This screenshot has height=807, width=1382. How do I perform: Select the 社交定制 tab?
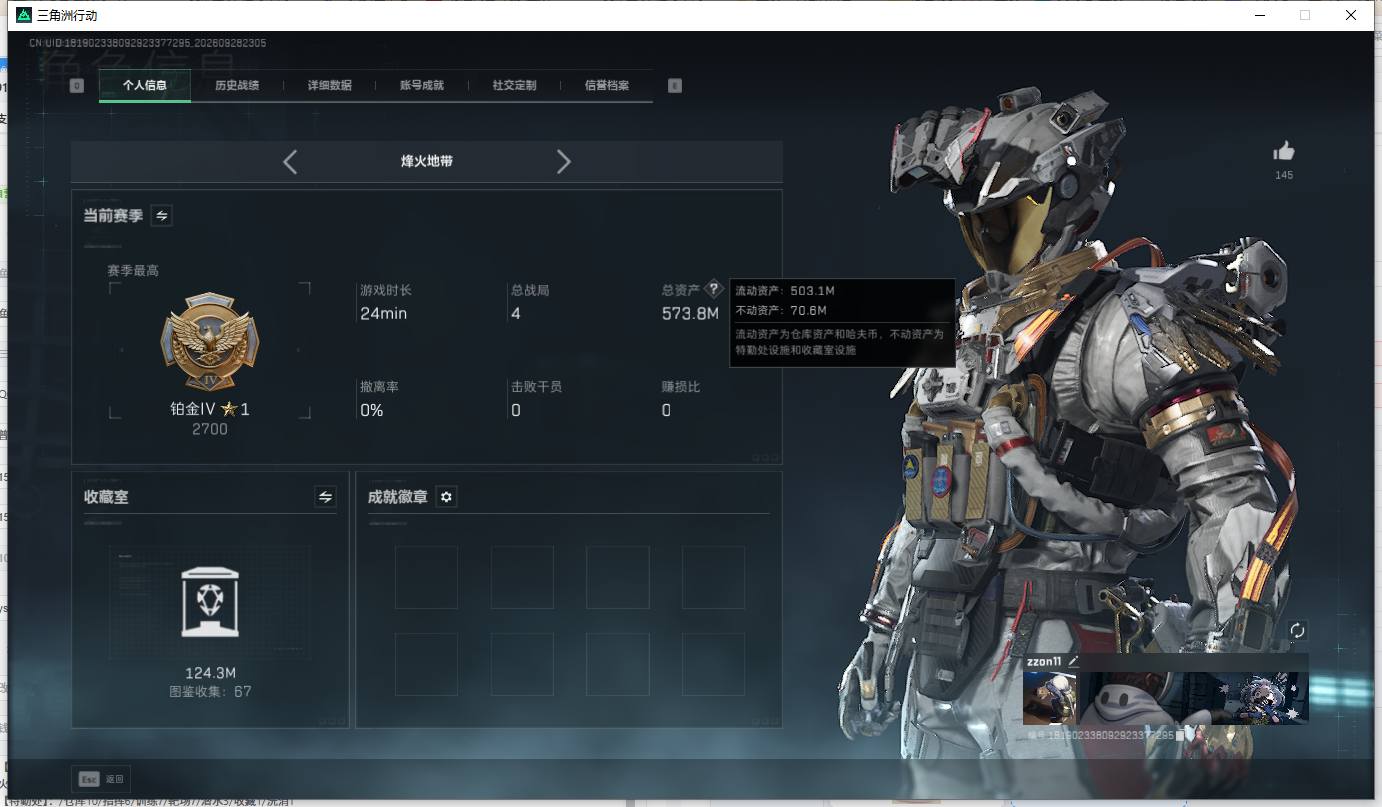tap(515, 85)
